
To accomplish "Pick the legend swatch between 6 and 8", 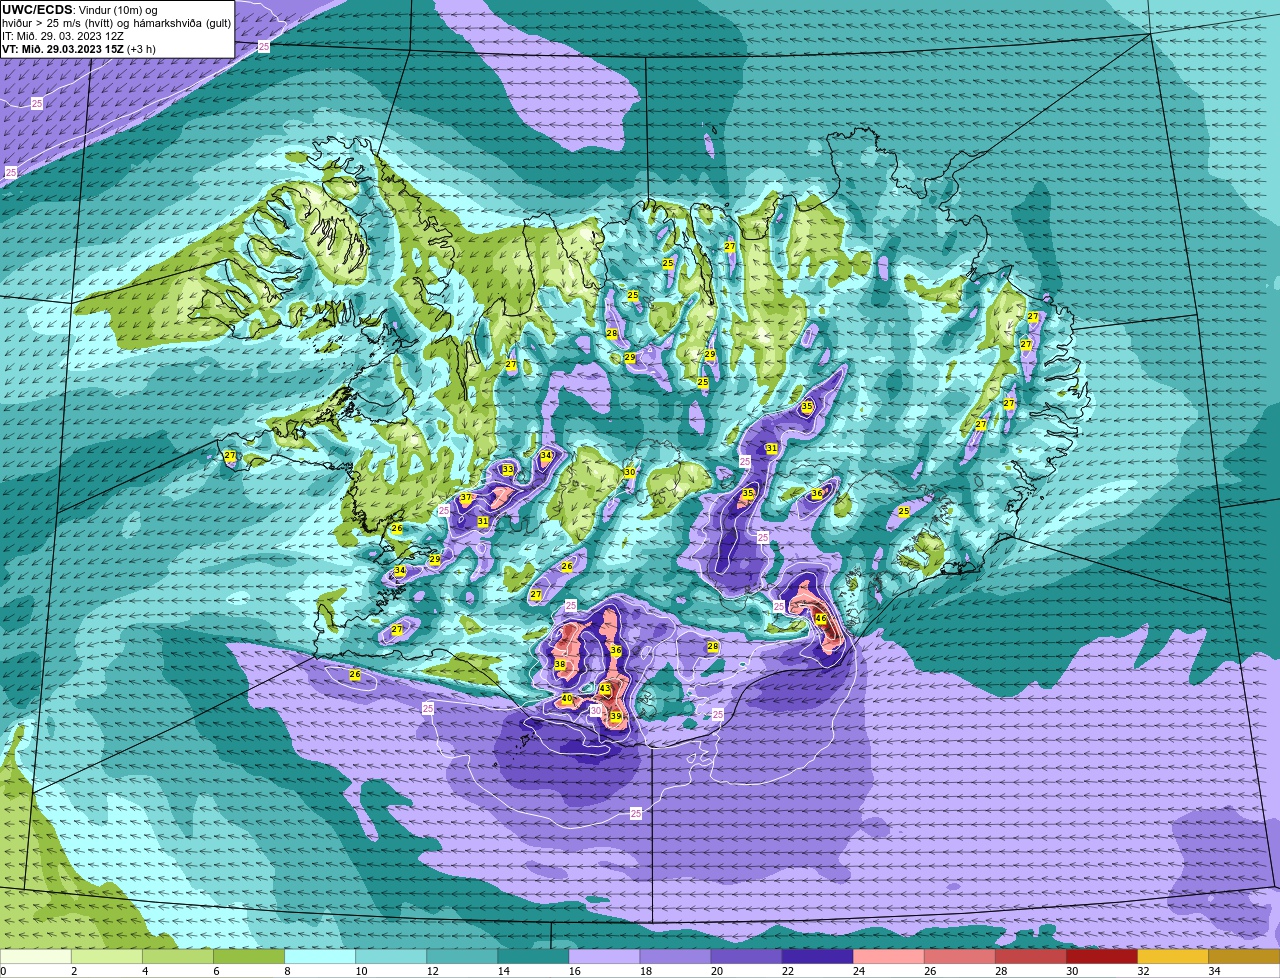I will click(249, 957).
